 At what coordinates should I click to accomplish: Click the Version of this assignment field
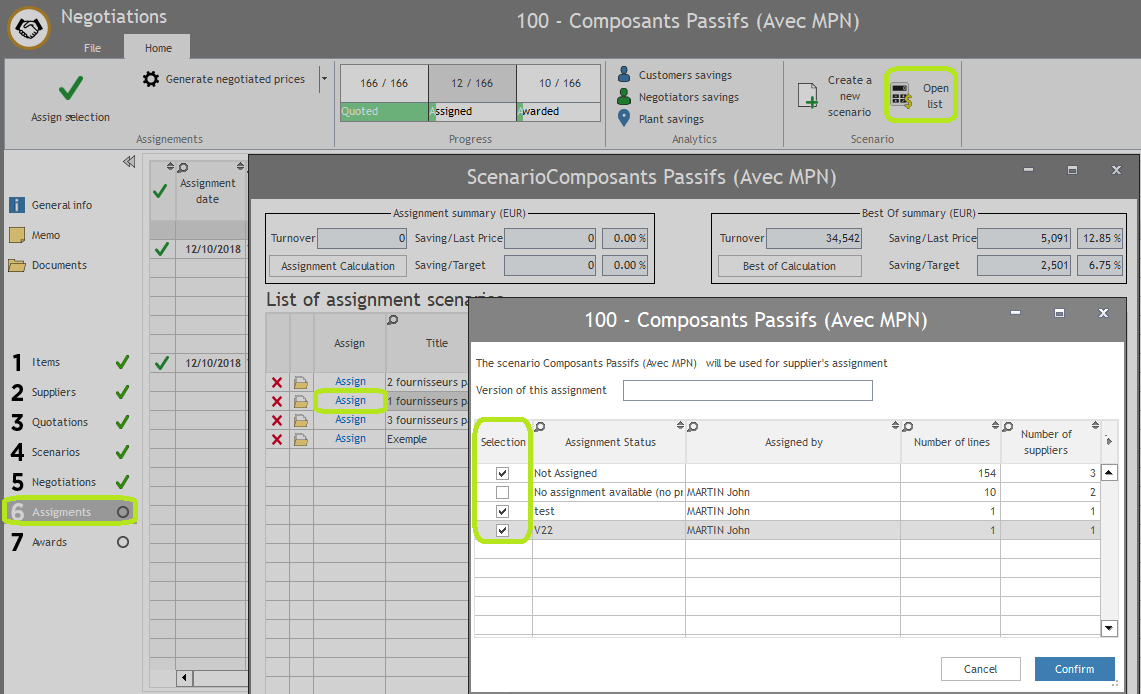(x=747, y=390)
